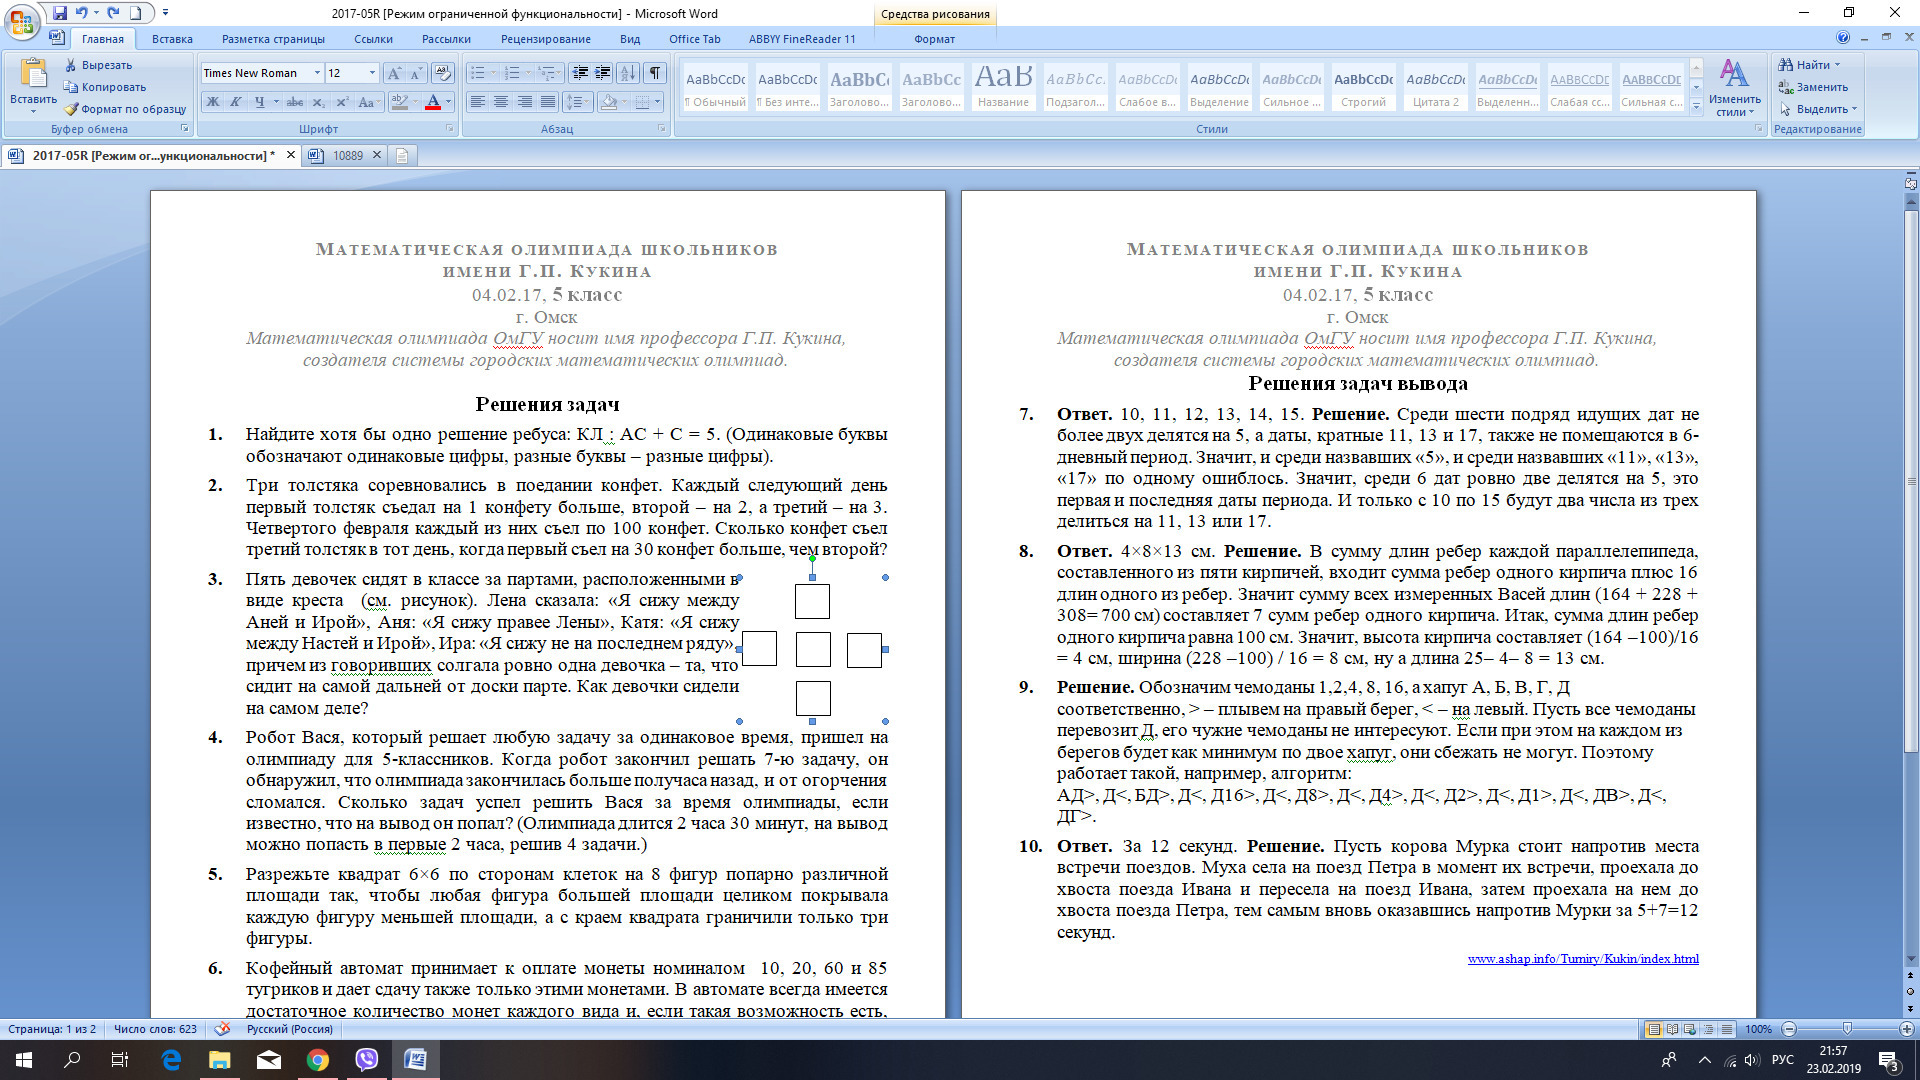Click the Grow Font icon
Viewport: 1920px width, 1080px height.
click(394, 73)
